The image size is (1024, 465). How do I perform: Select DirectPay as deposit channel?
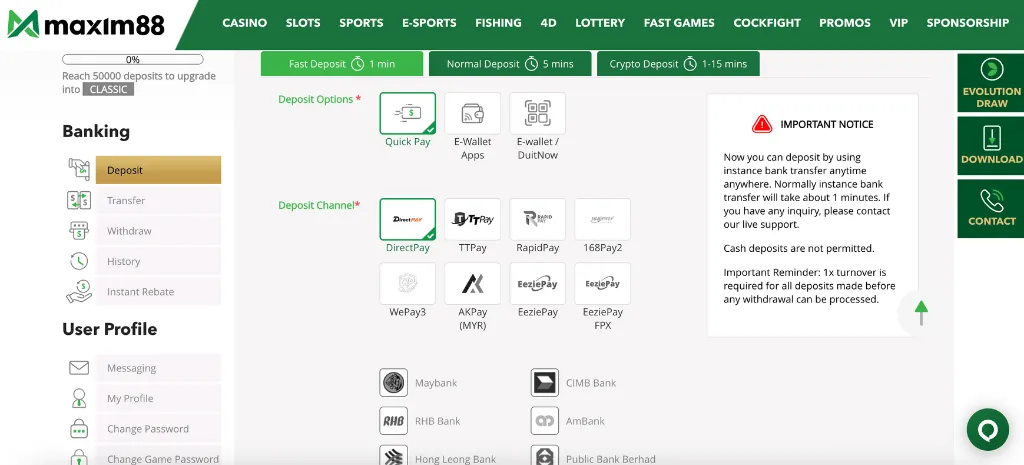coord(407,219)
